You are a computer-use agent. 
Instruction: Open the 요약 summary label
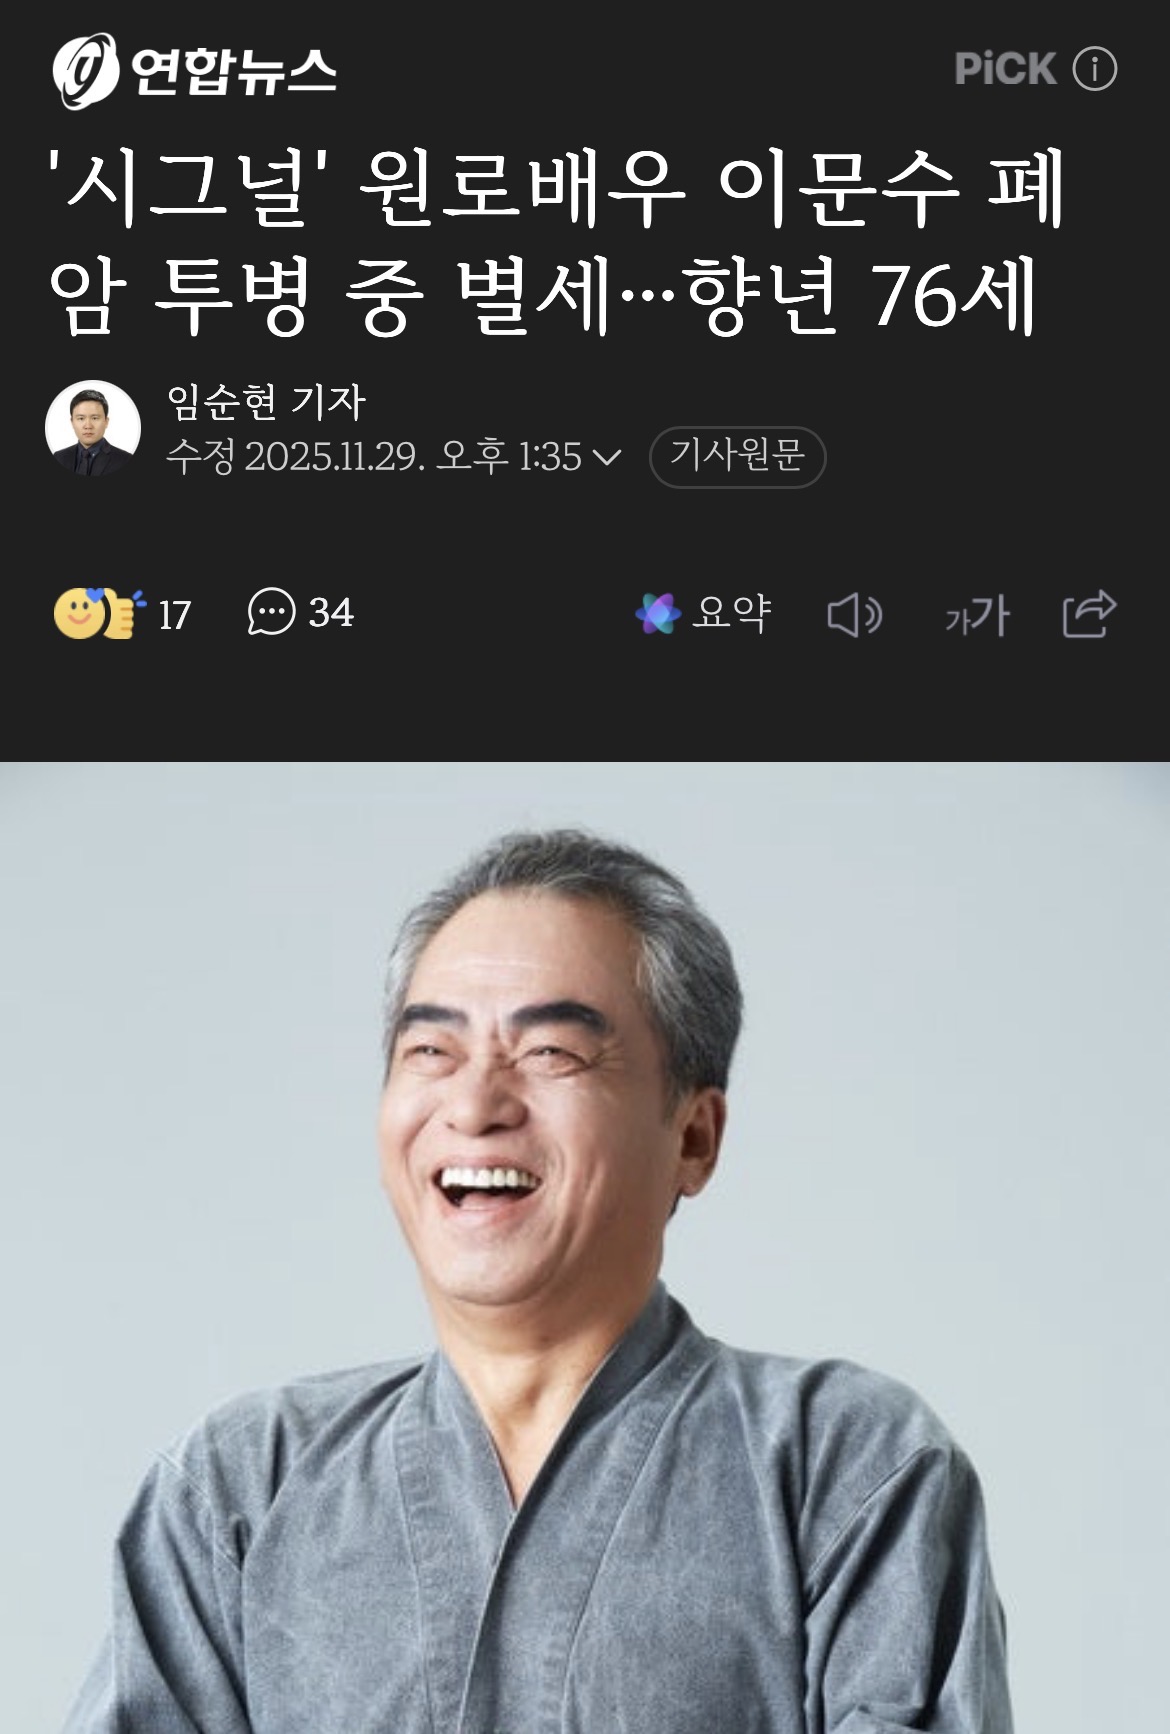[732, 613]
